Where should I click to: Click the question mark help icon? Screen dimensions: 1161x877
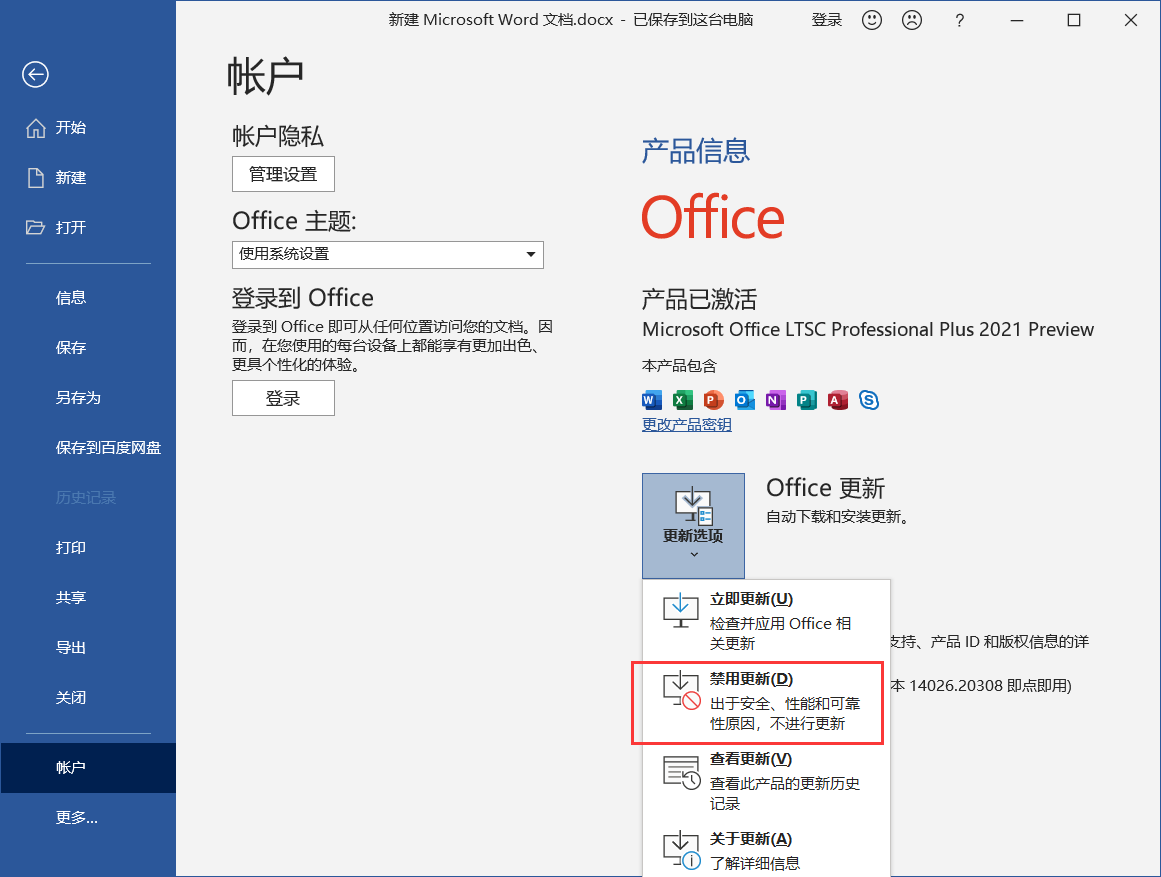[x=959, y=20]
